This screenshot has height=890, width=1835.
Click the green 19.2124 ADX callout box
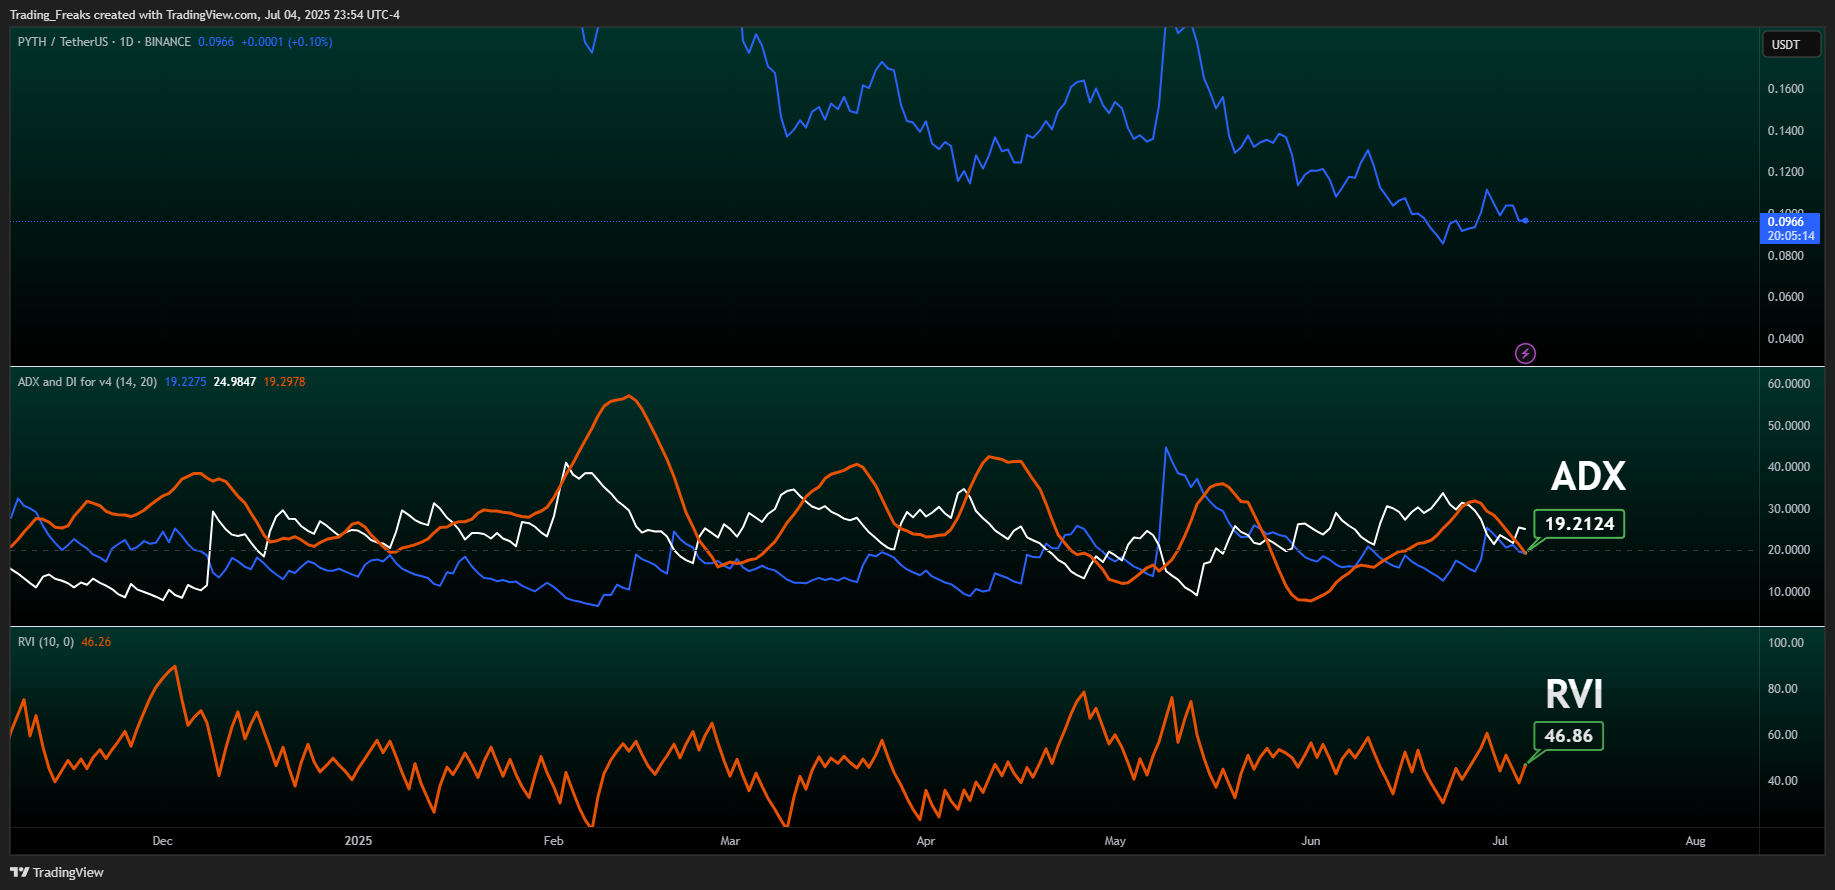coord(1579,524)
